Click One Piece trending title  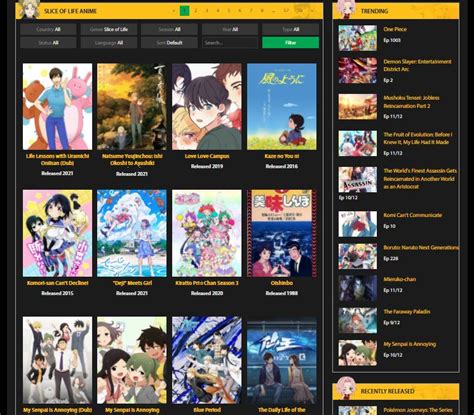coord(395,29)
